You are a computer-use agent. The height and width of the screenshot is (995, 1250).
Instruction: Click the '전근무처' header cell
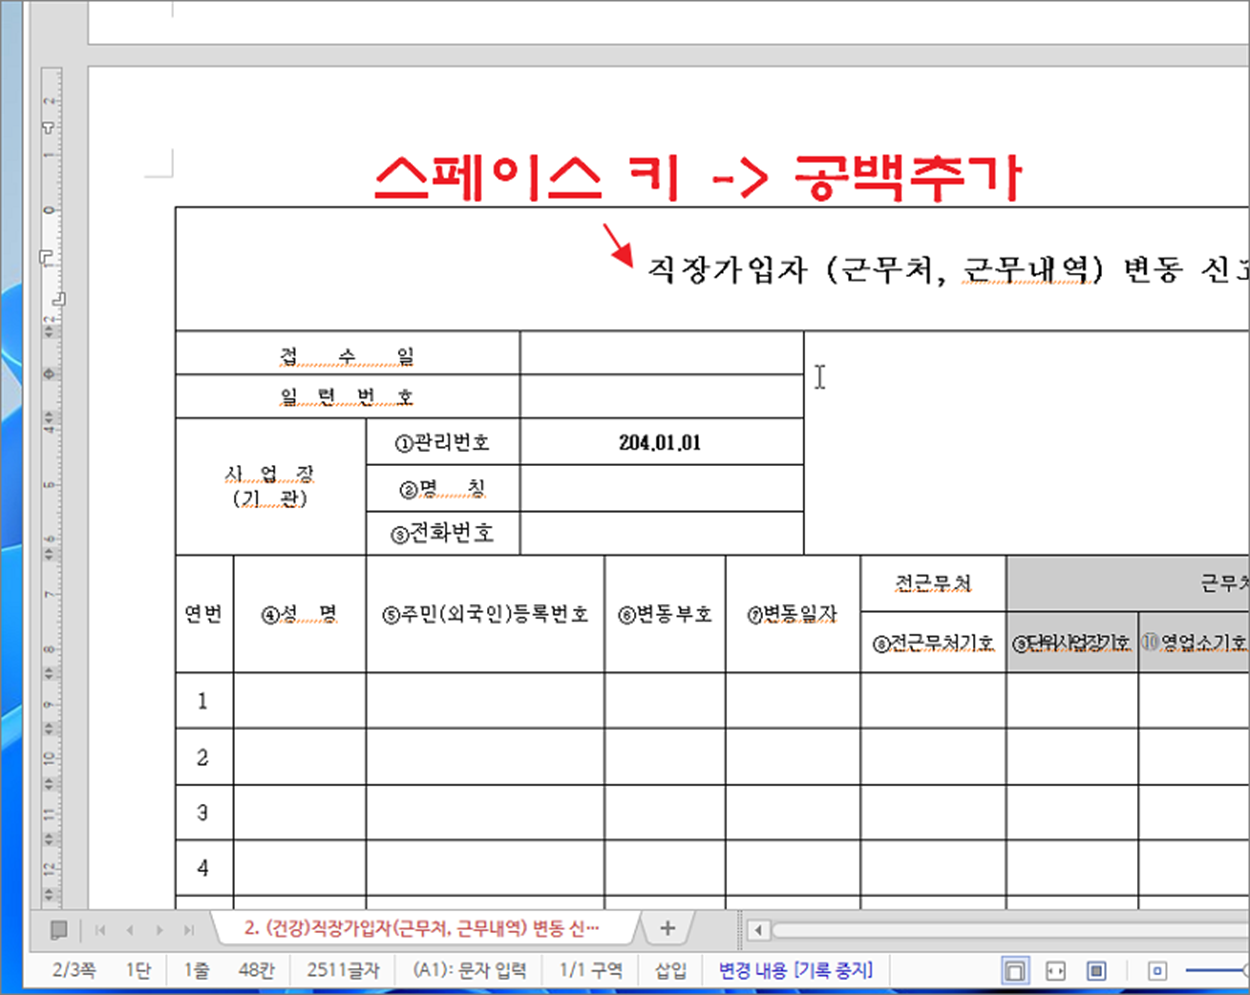point(933,583)
